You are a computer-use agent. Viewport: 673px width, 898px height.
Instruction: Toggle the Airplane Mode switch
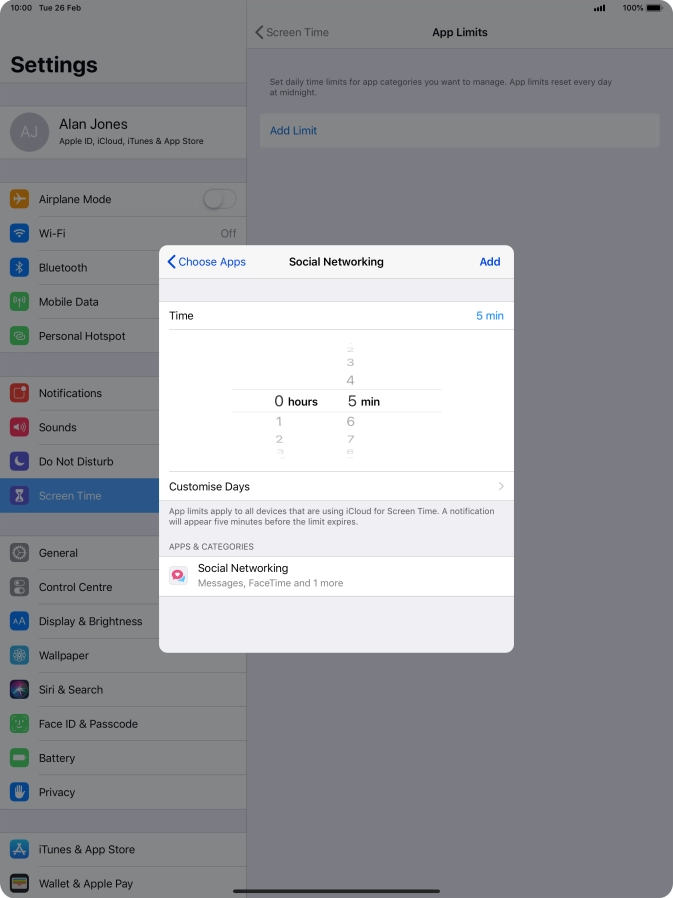(219, 199)
